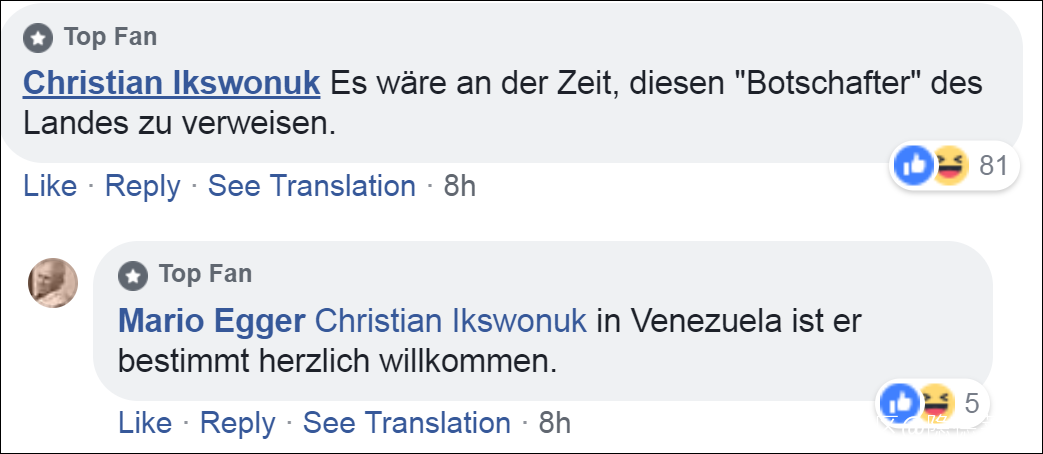Open Christian Ikswonuk's profile from the comment author name

pyautogui.click(x=171, y=83)
